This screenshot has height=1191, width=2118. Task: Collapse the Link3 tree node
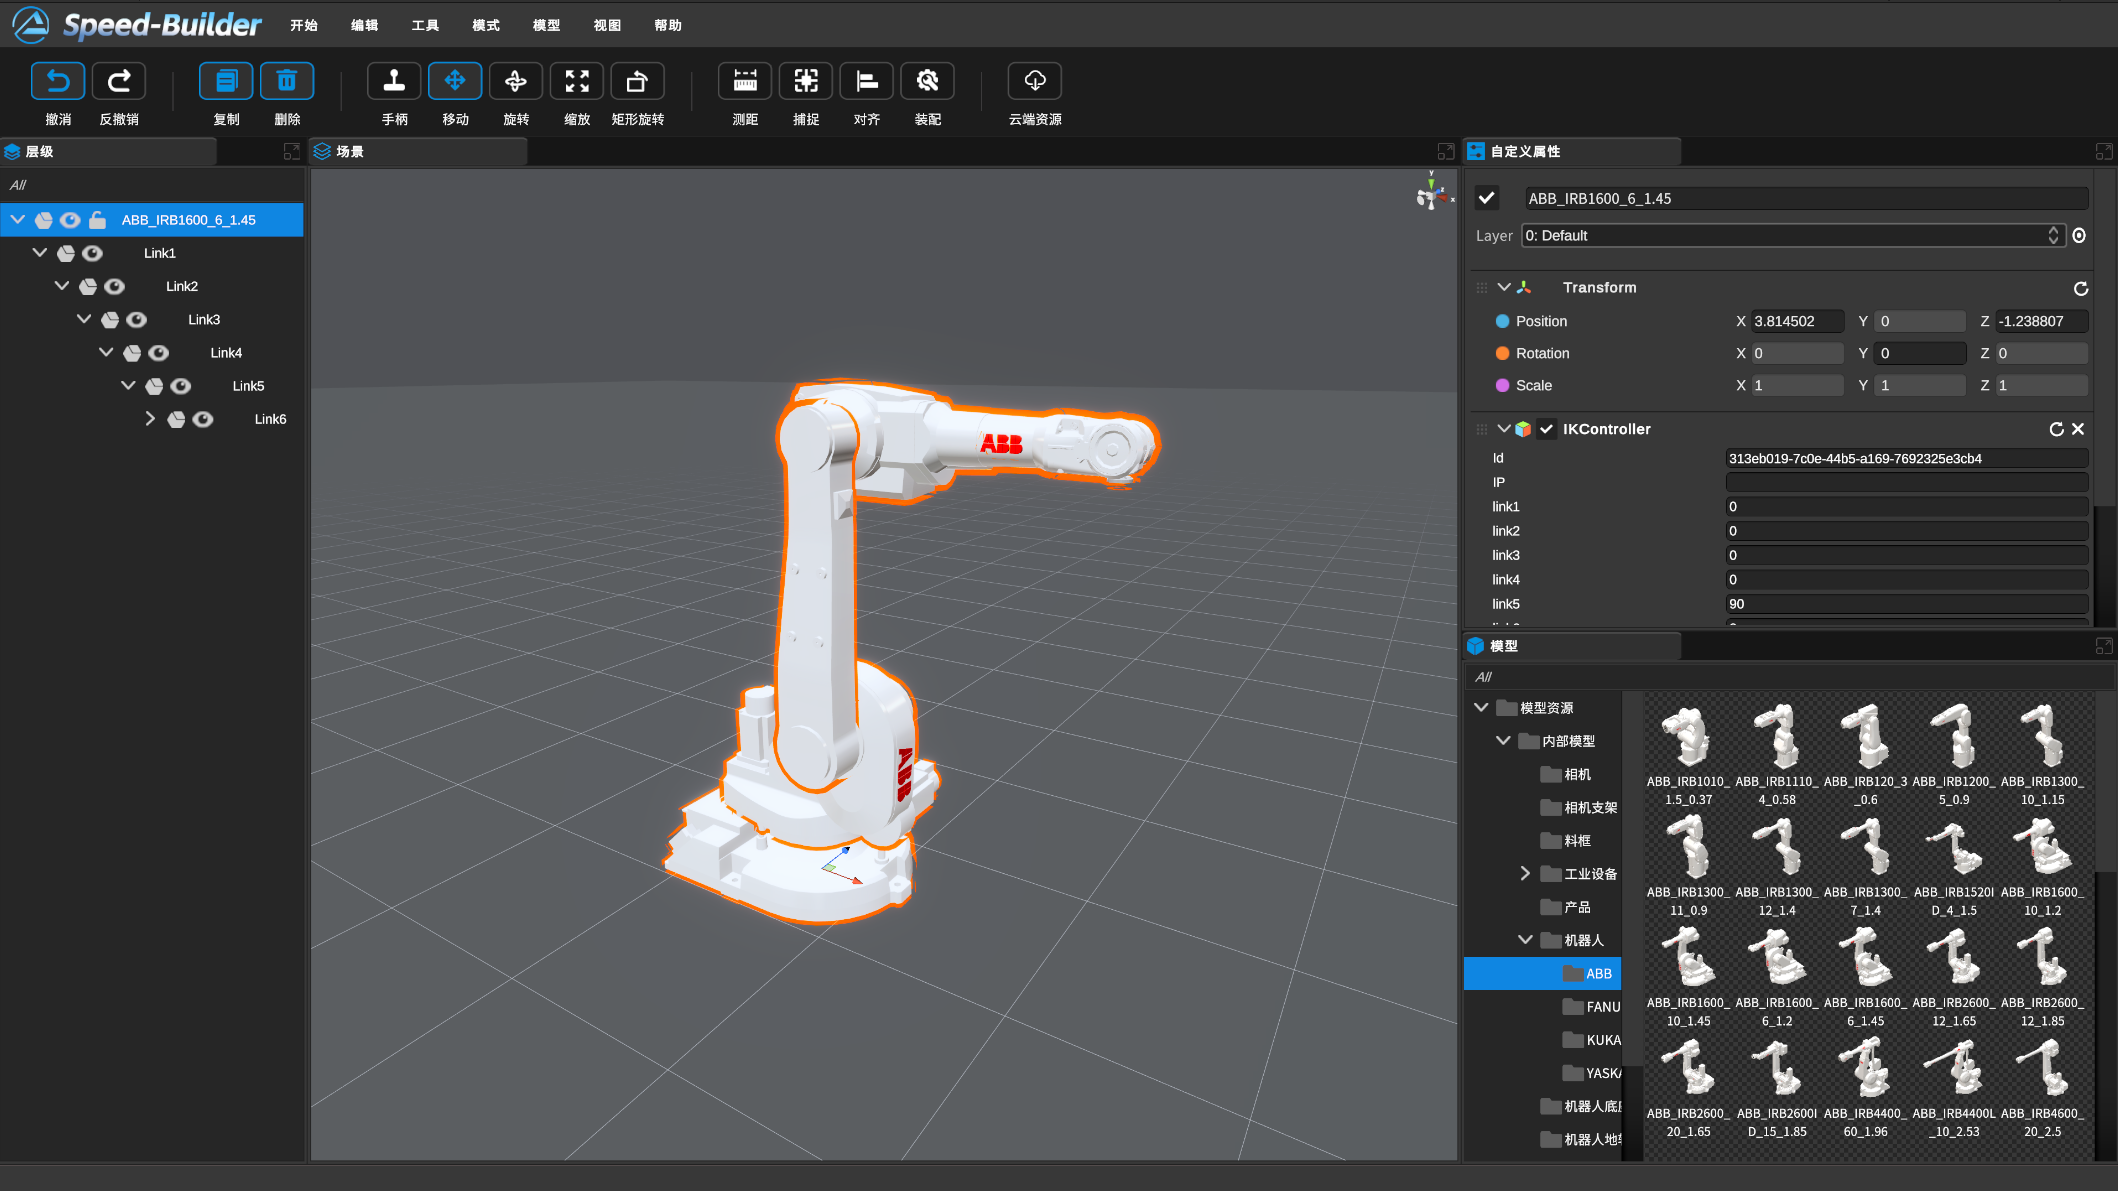84,319
